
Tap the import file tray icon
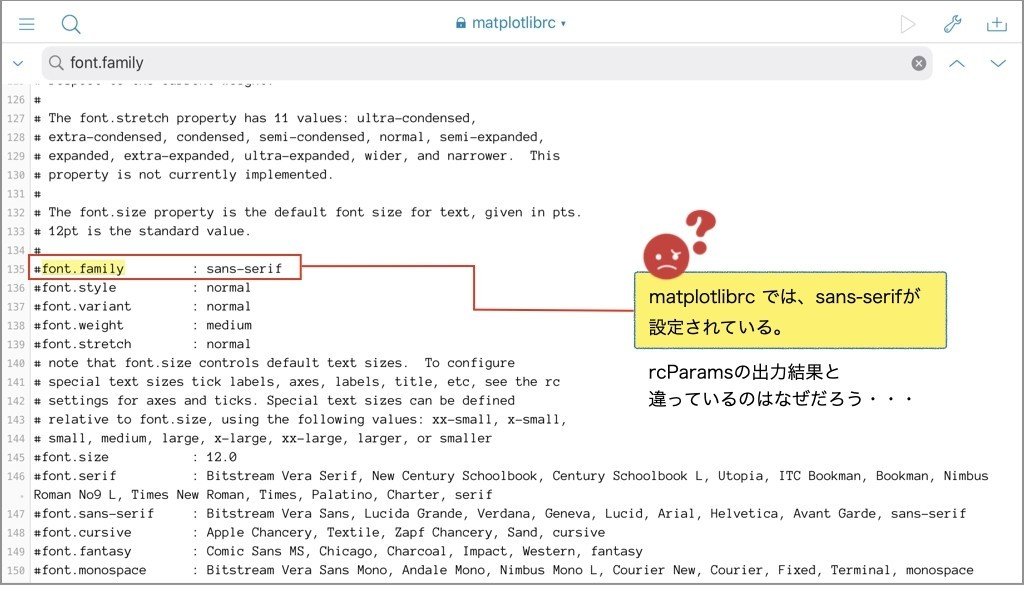[997, 23]
